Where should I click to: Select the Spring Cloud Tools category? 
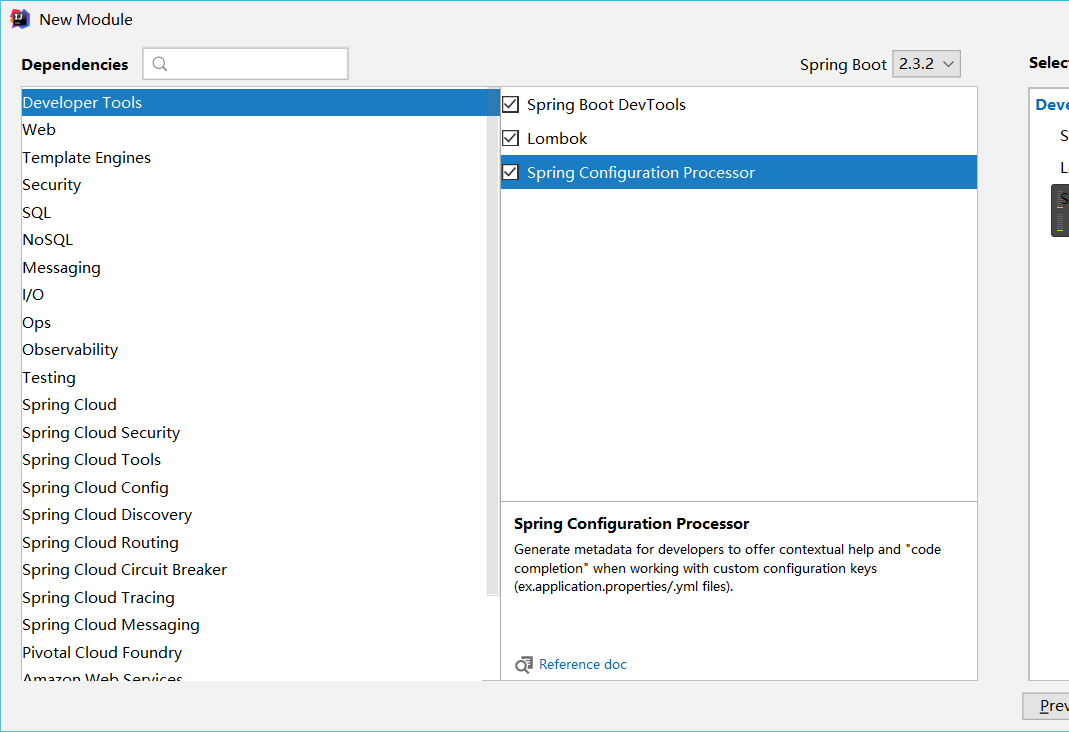pos(254,460)
